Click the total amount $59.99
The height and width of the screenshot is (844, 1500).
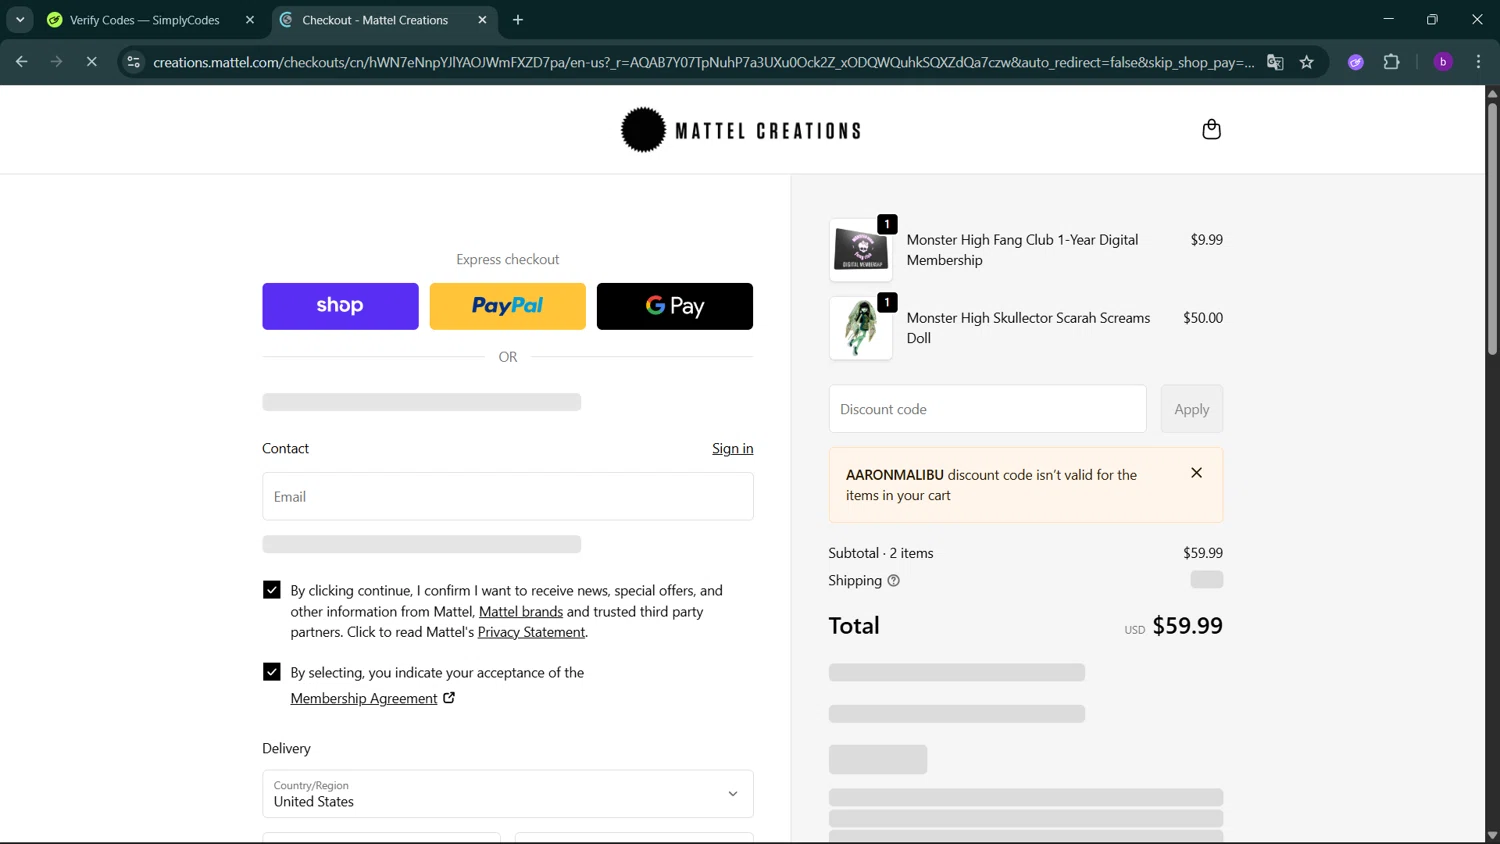coord(1187,626)
